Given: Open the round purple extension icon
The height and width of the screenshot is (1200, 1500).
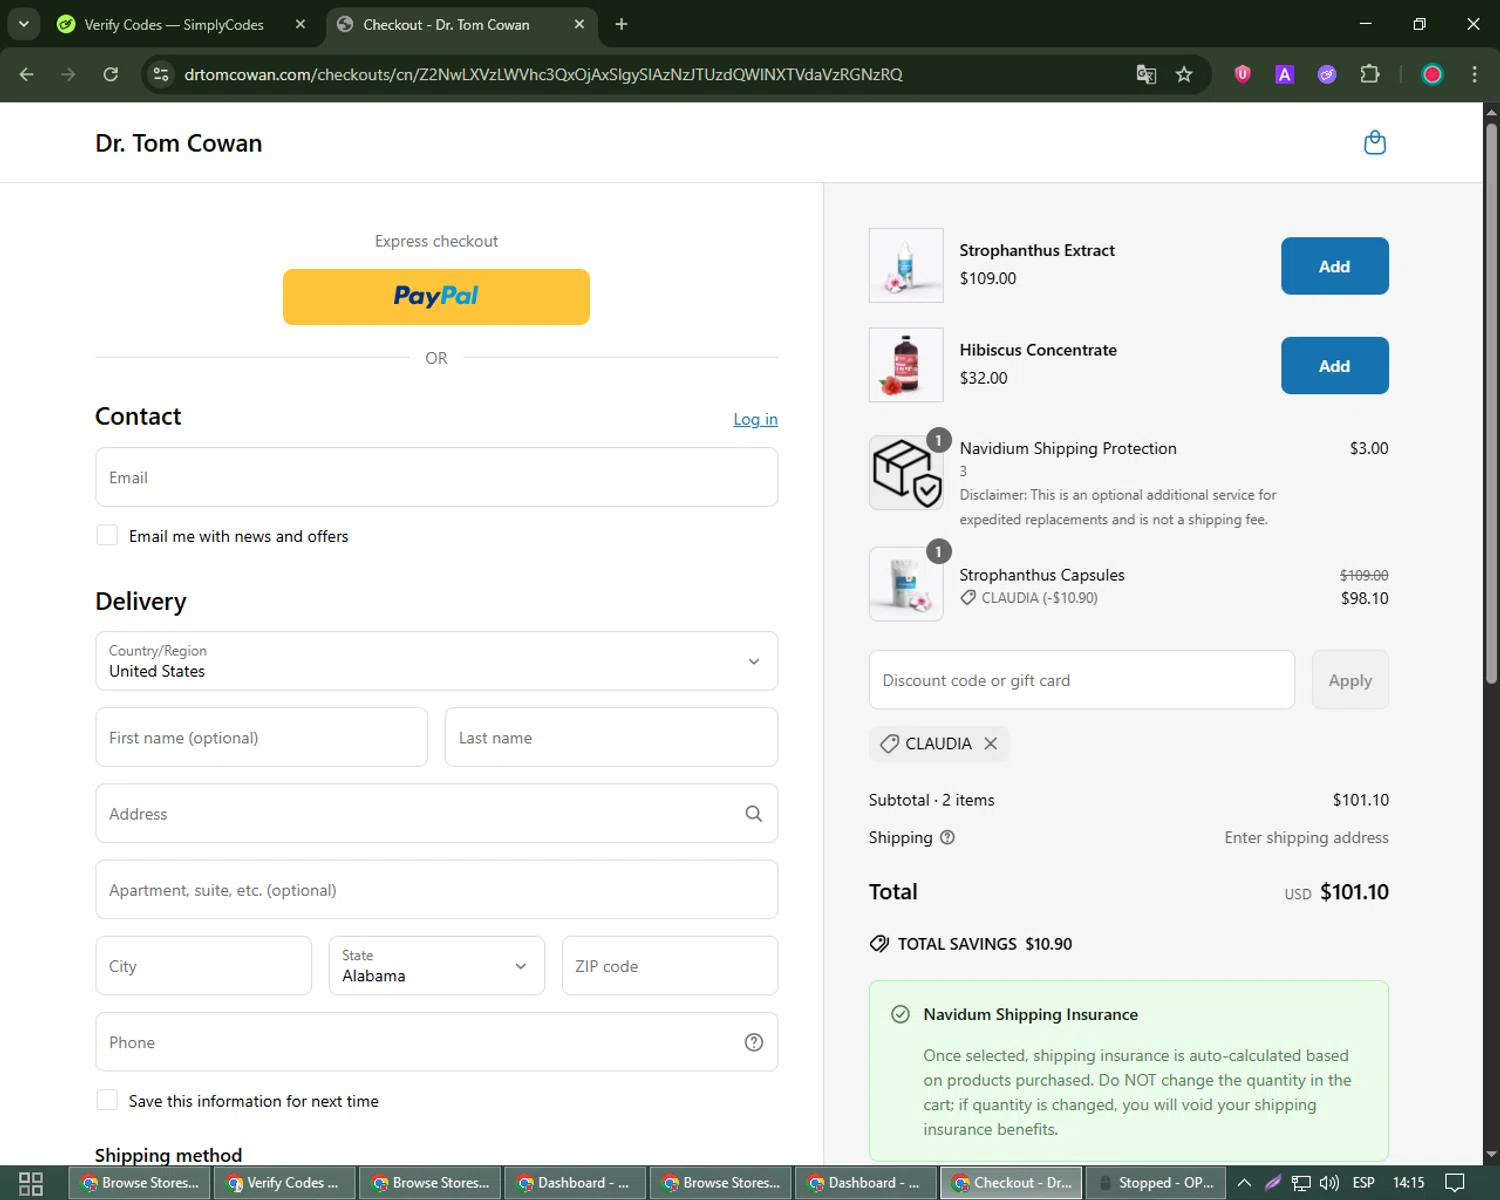Looking at the screenshot, I should (x=1327, y=74).
